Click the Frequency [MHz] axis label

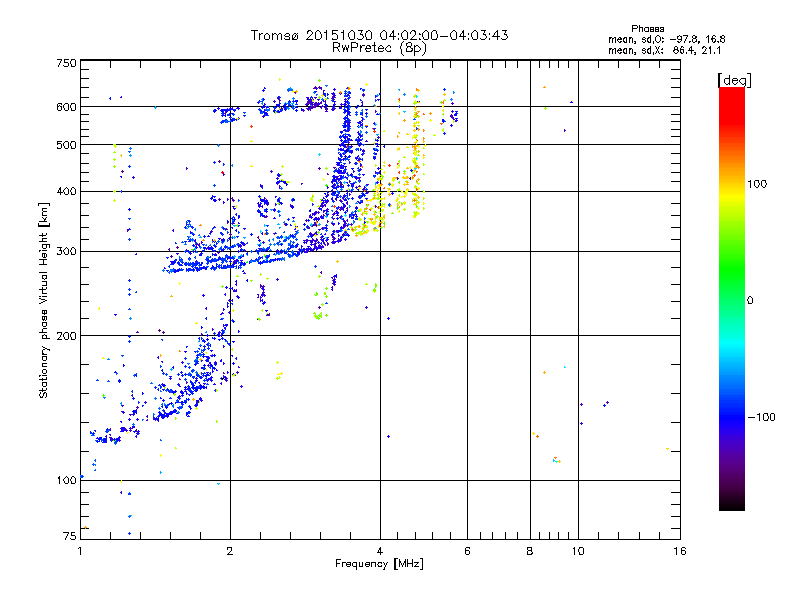379,564
